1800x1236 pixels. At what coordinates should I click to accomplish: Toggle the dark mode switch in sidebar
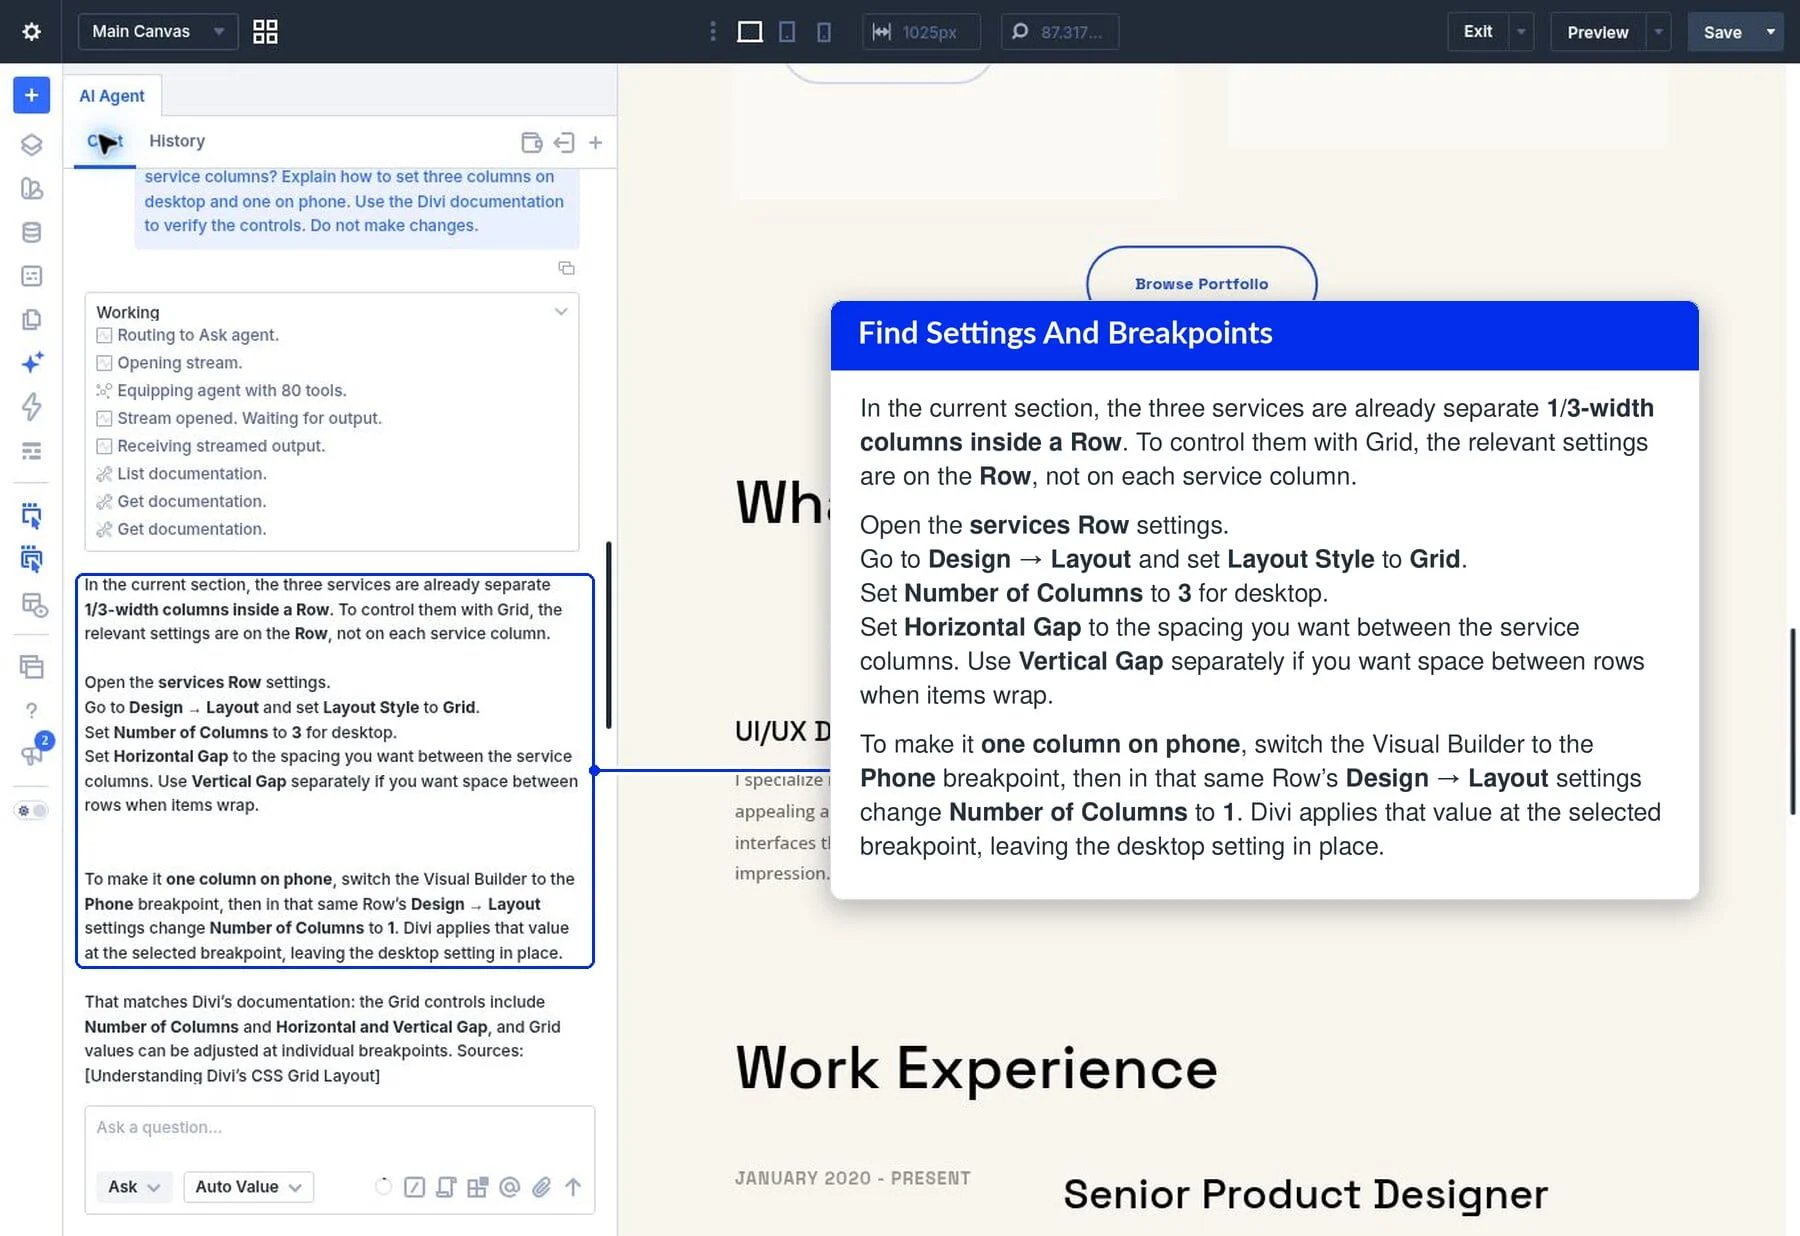point(31,810)
